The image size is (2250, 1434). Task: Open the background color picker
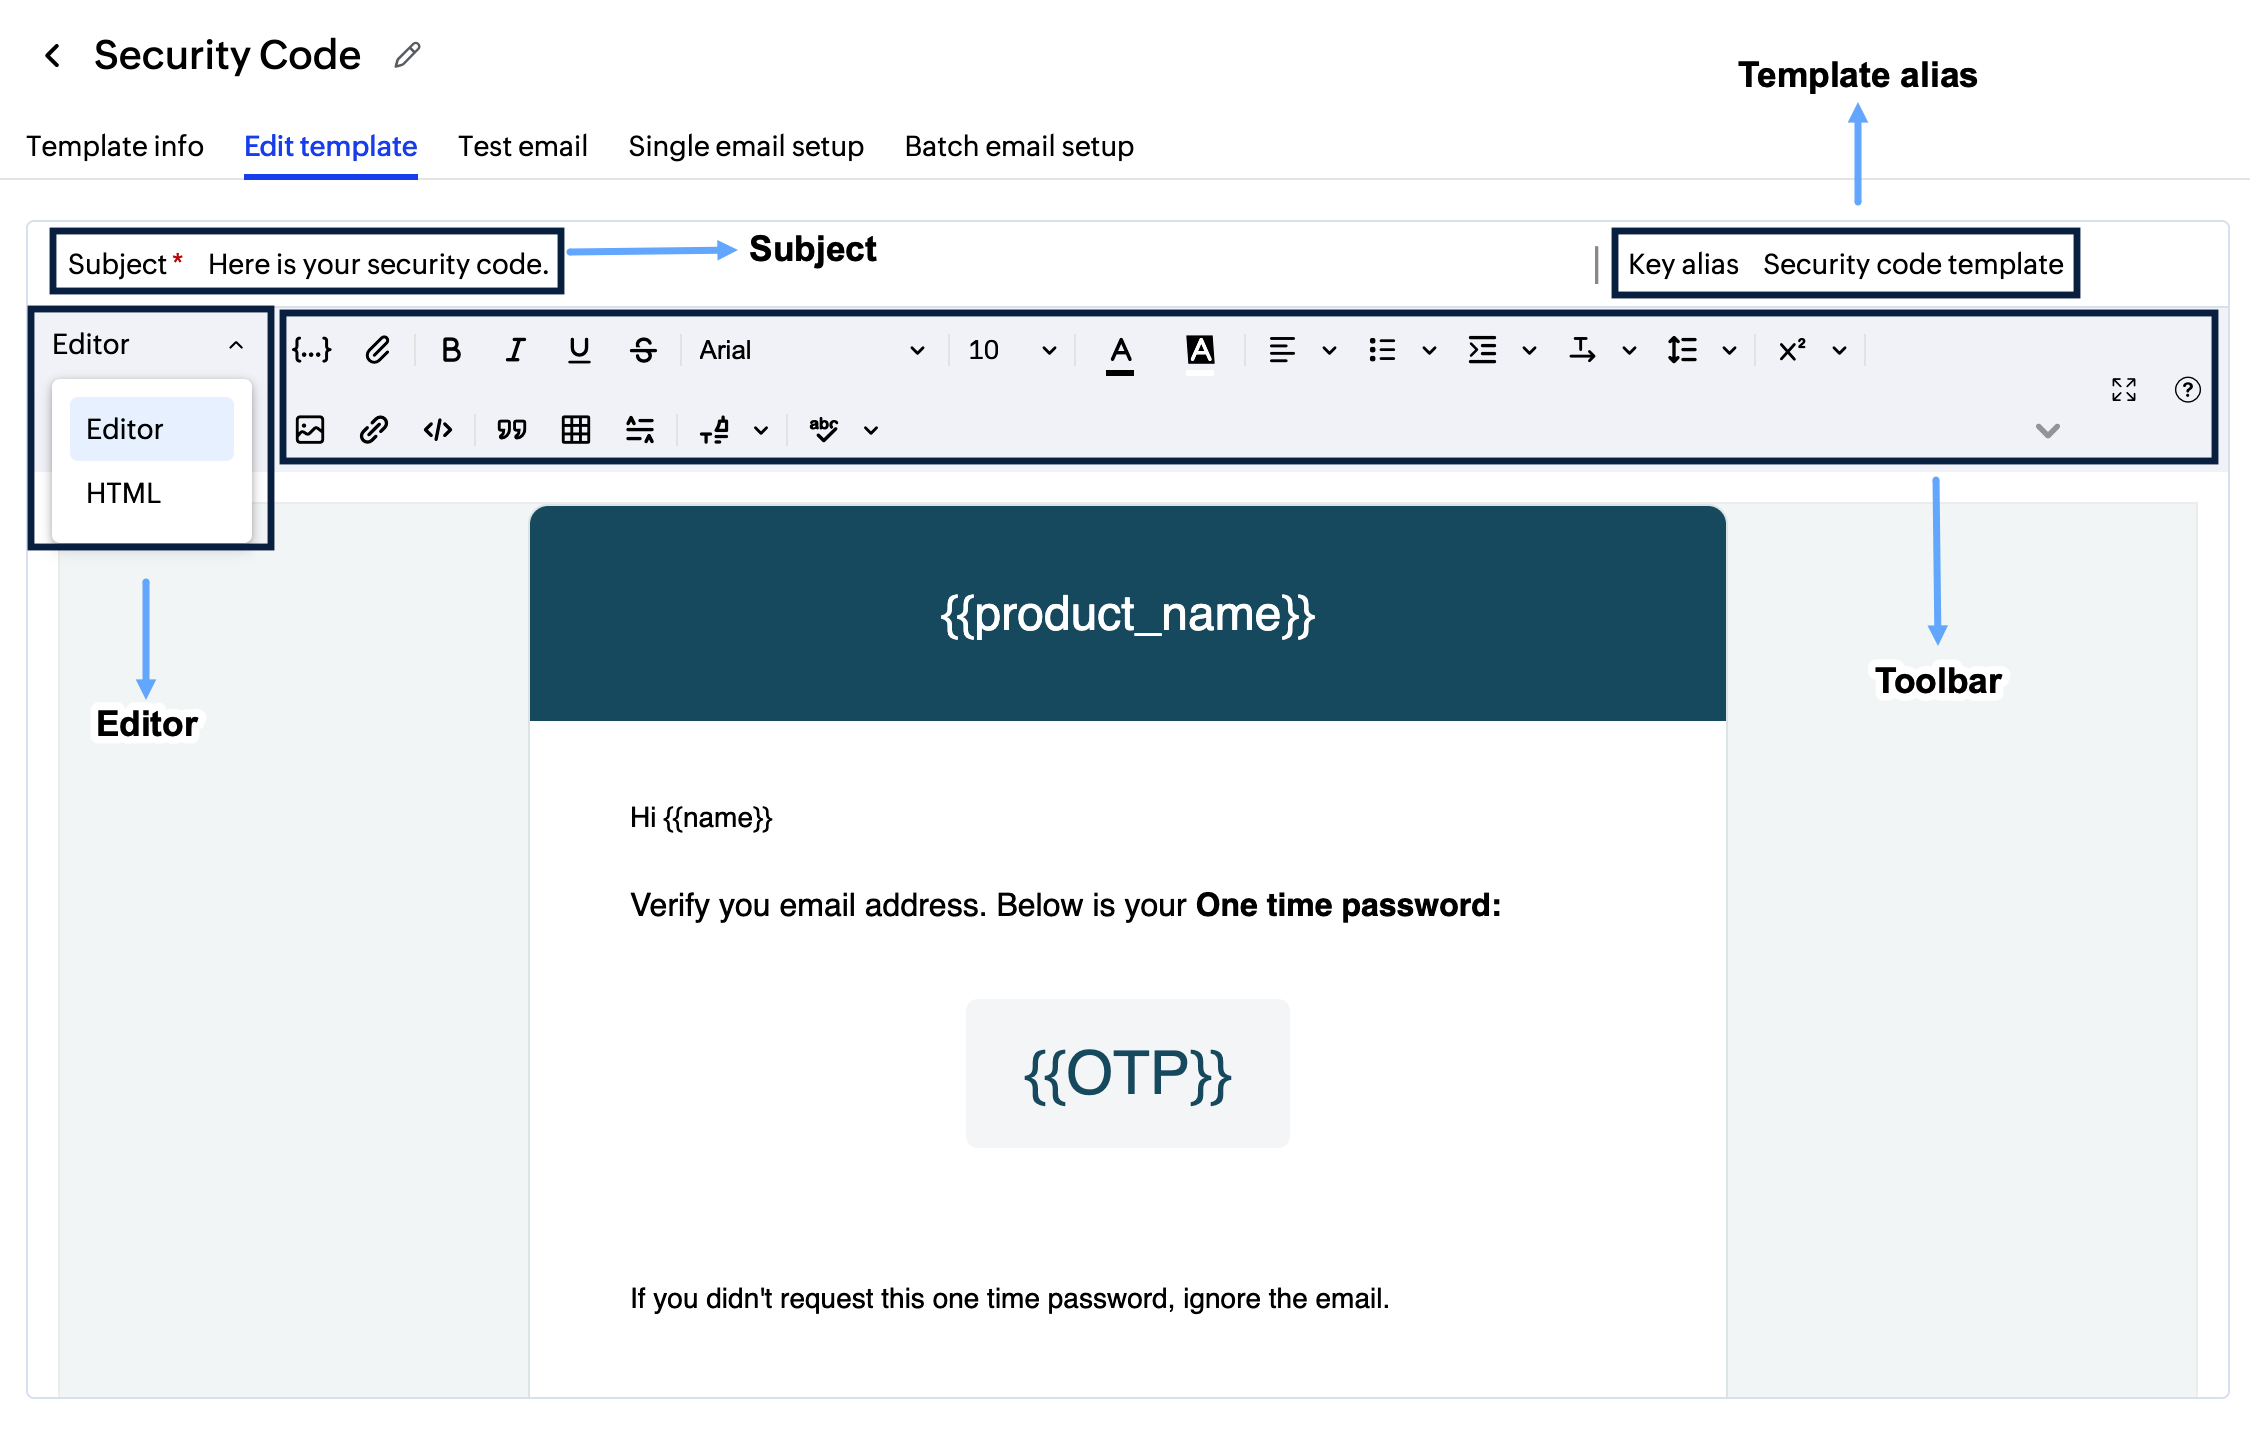pos(1199,349)
